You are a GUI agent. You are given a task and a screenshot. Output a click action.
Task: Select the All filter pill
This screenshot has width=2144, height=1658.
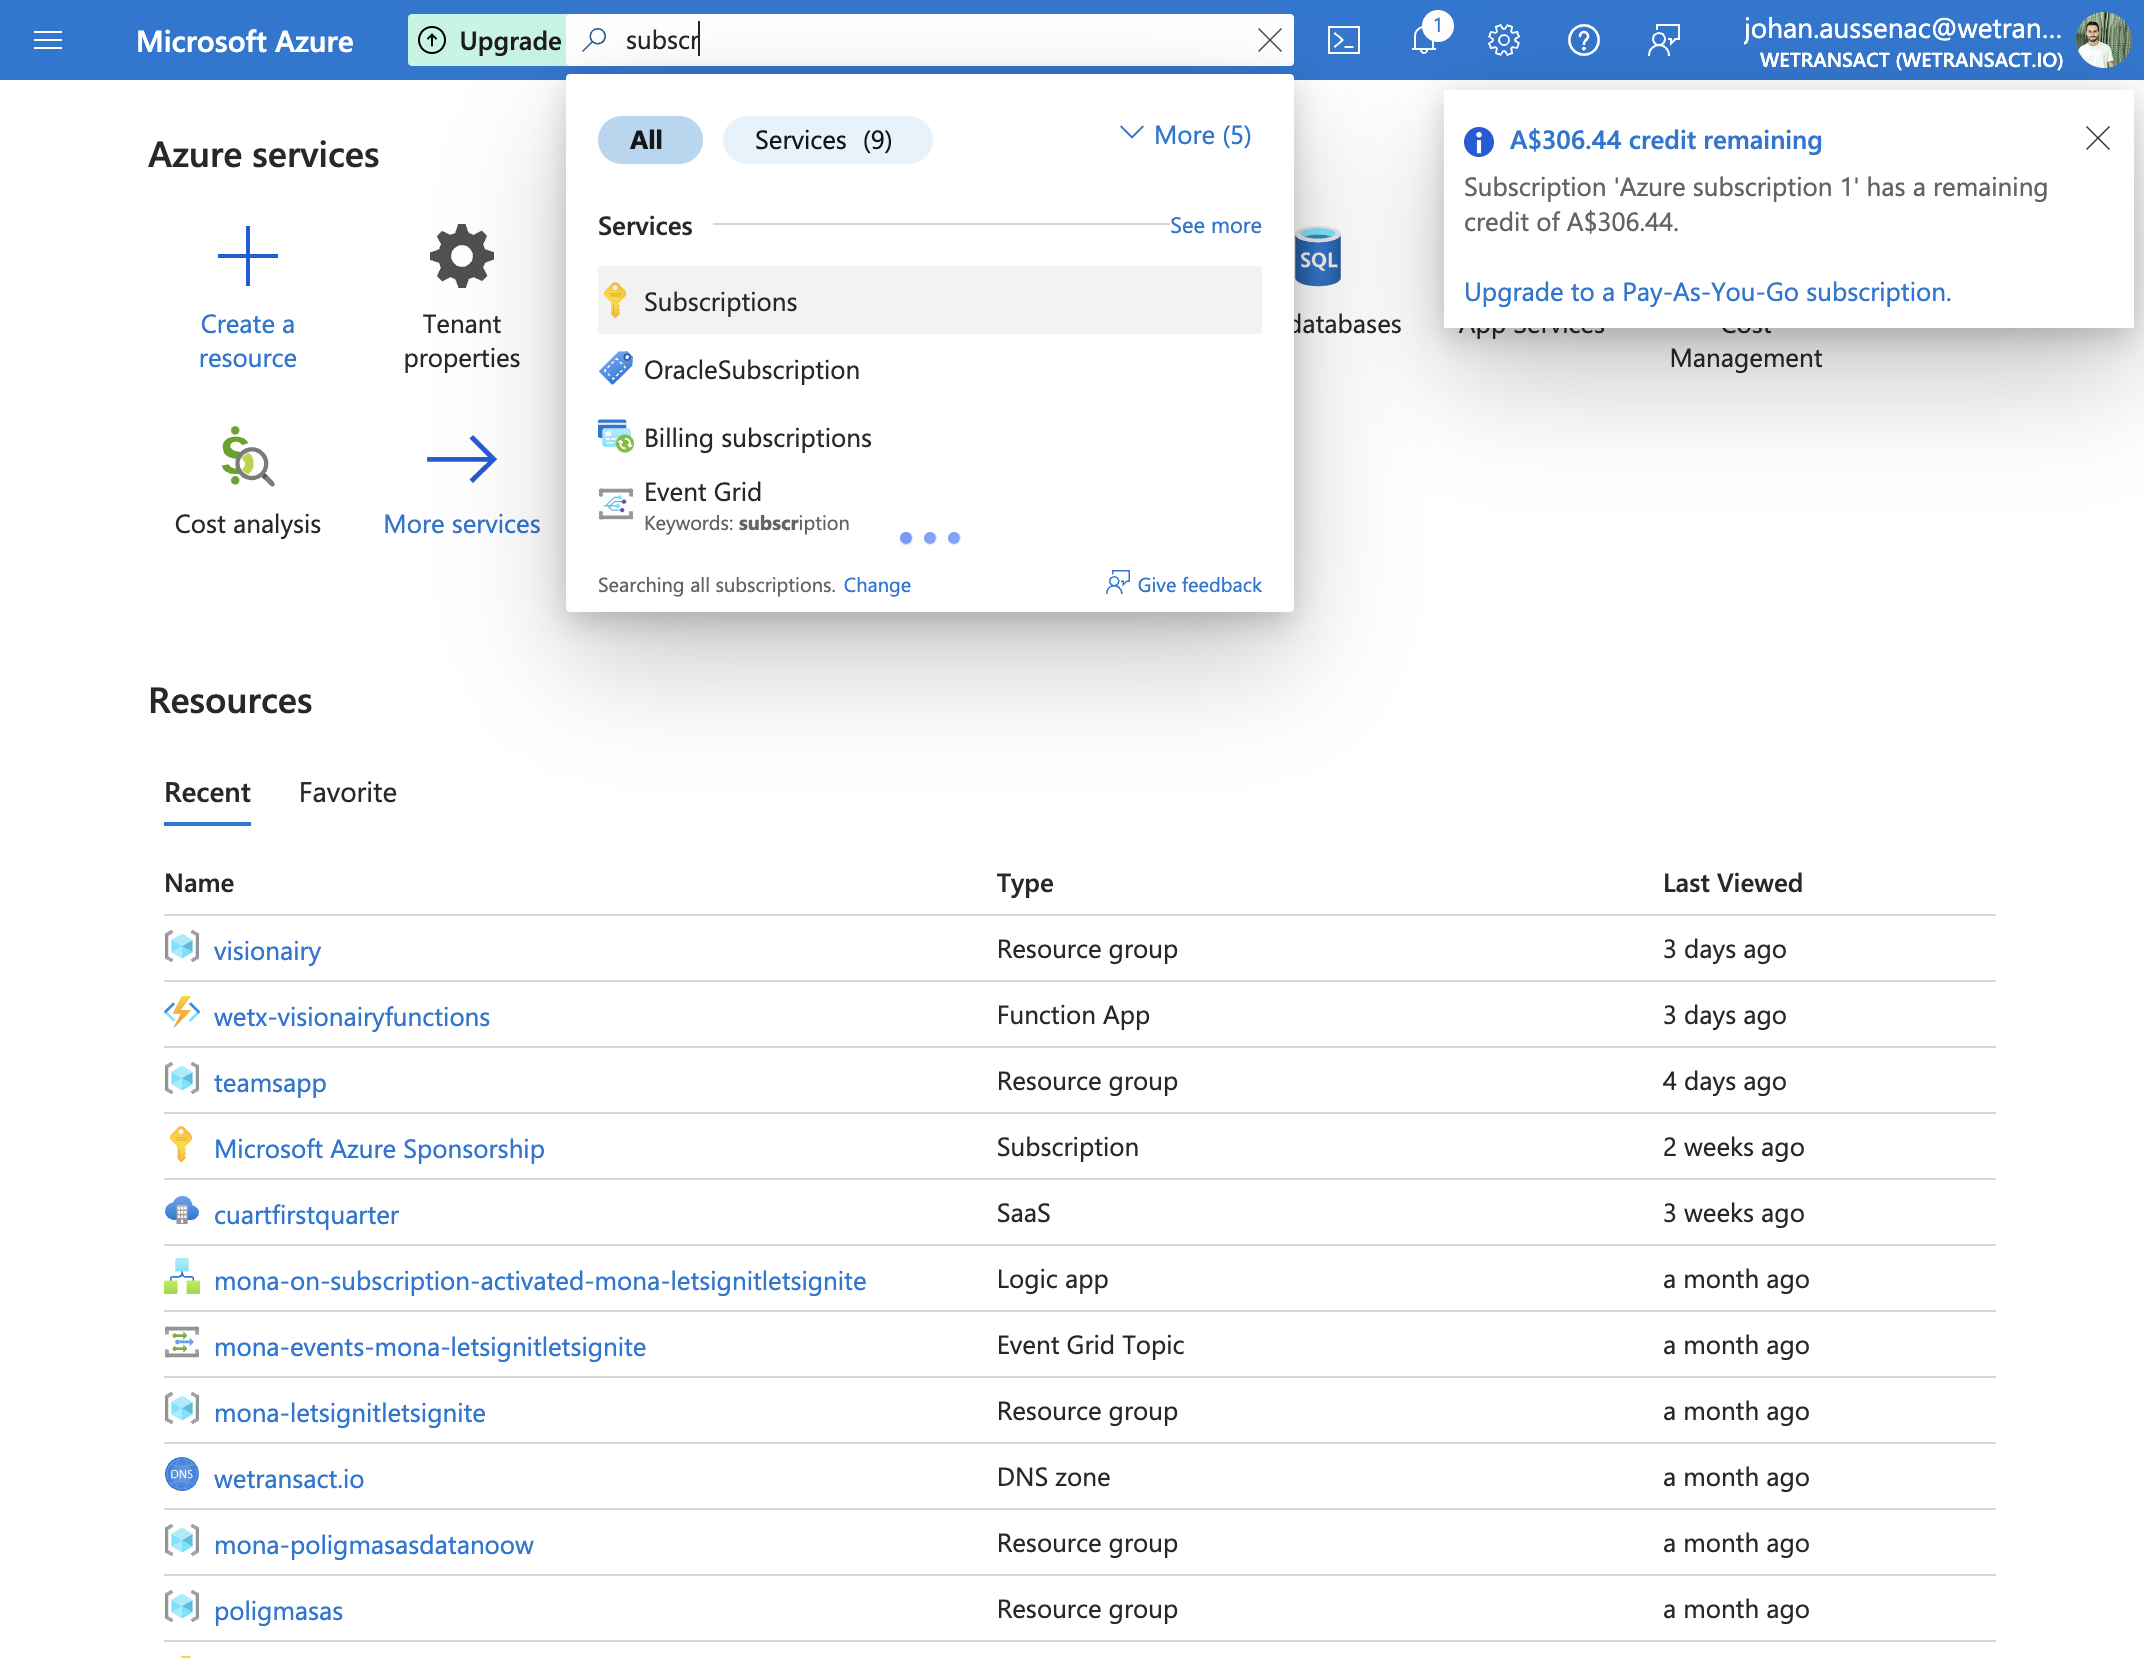pos(649,140)
